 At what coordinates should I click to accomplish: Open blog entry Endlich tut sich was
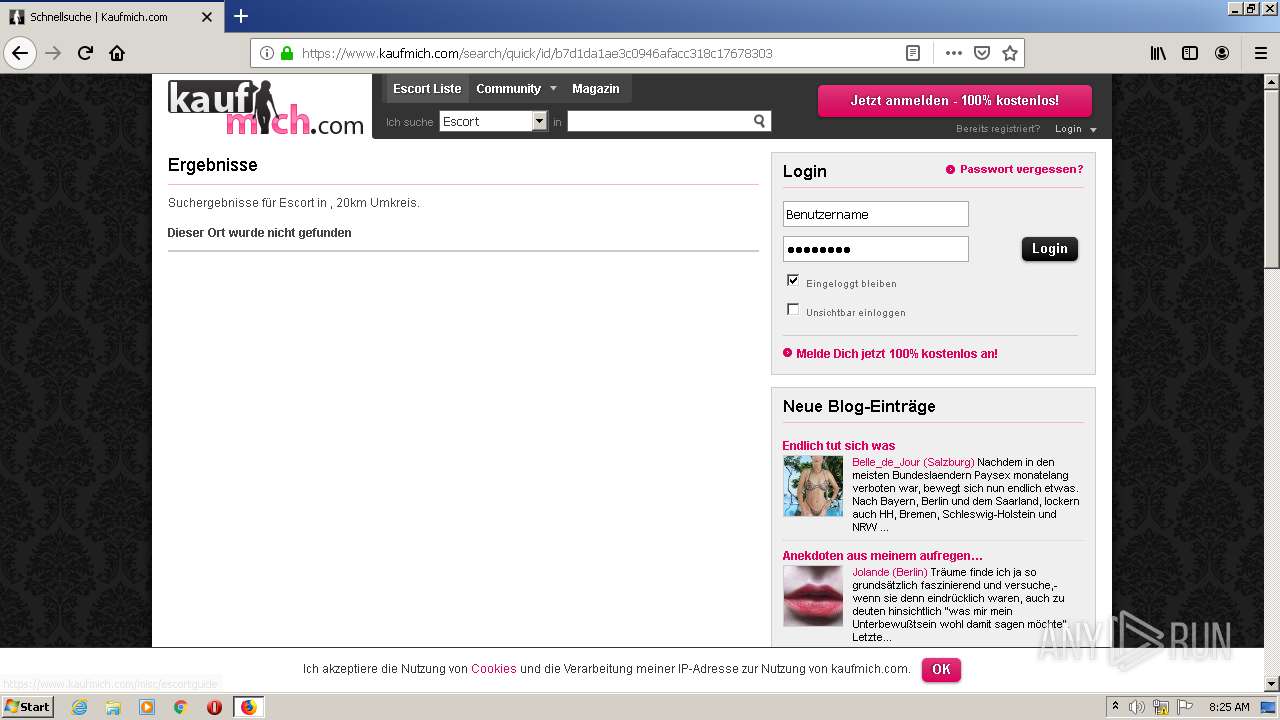(x=839, y=446)
